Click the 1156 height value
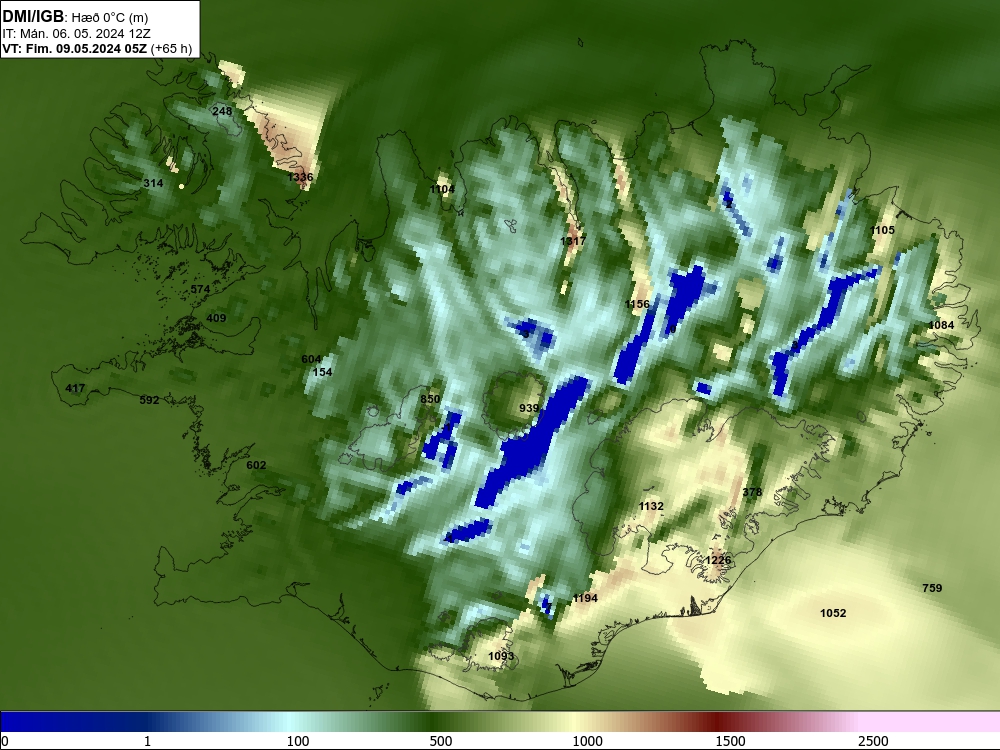Image resolution: width=1000 pixels, height=750 pixels. pyautogui.click(x=637, y=304)
